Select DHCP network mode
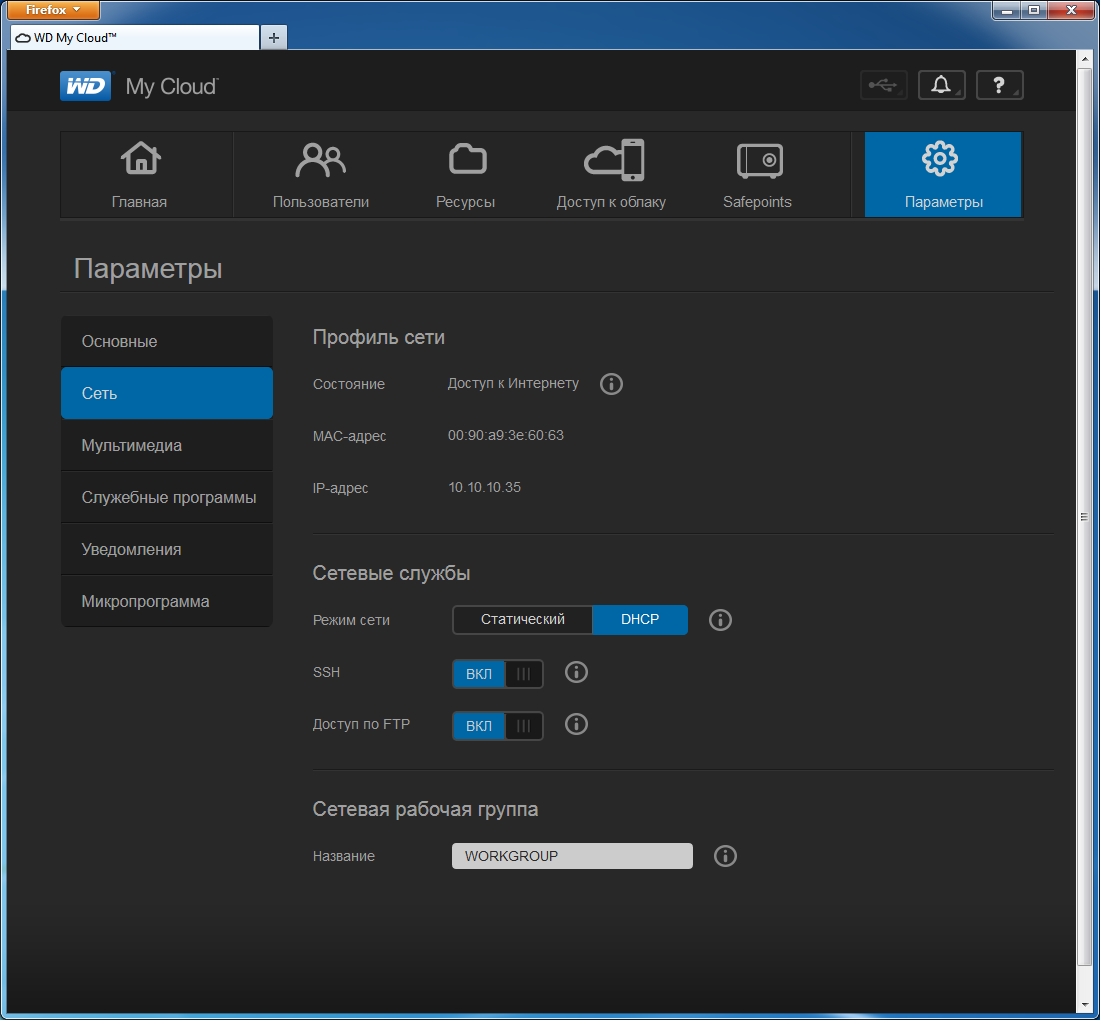The width and height of the screenshot is (1100, 1020). [x=640, y=619]
